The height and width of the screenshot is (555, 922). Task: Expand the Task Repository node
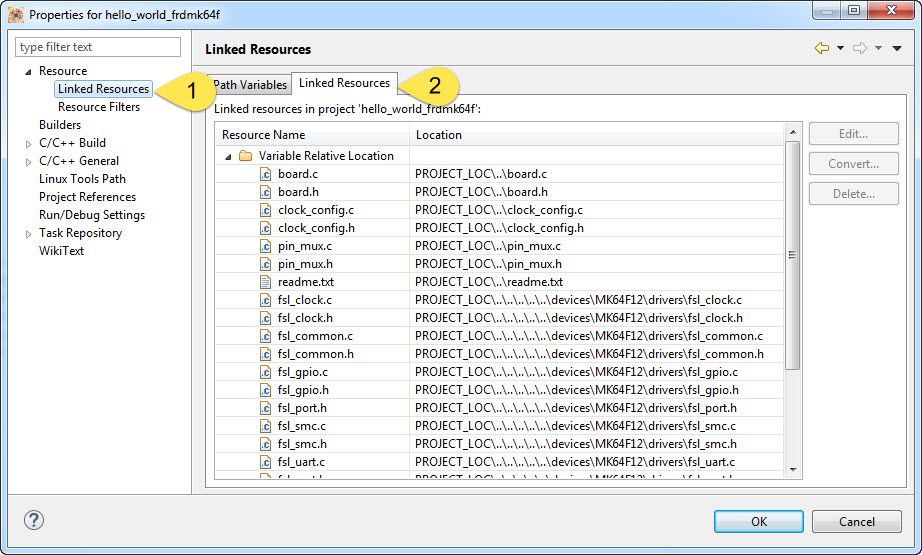pos(28,233)
